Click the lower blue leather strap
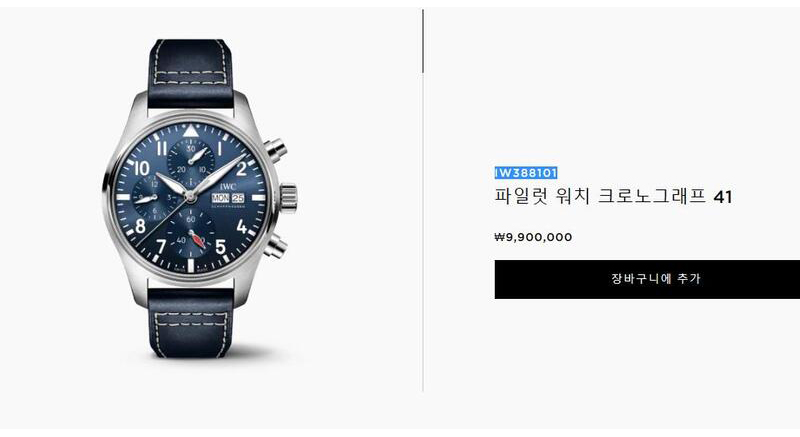 pyautogui.click(x=190, y=322)
